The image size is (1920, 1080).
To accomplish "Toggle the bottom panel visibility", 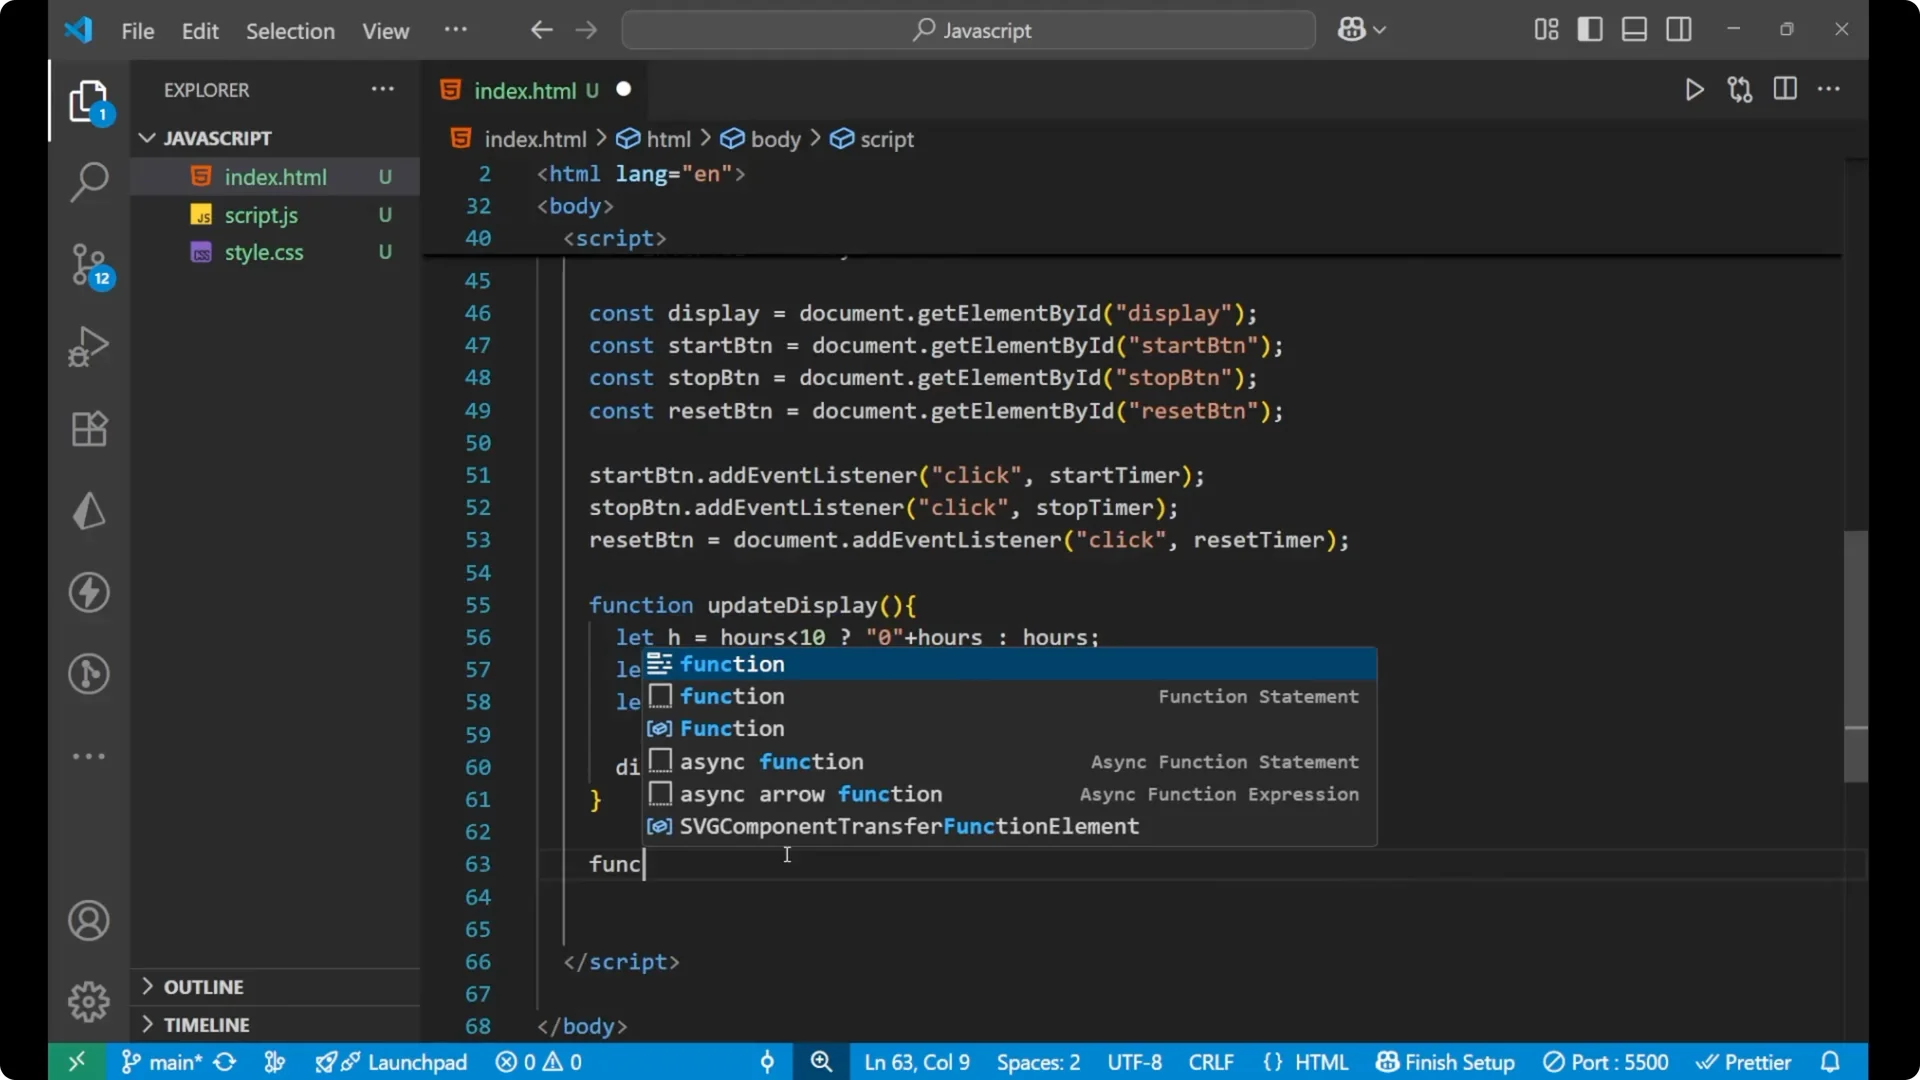I will [1634, 29].
